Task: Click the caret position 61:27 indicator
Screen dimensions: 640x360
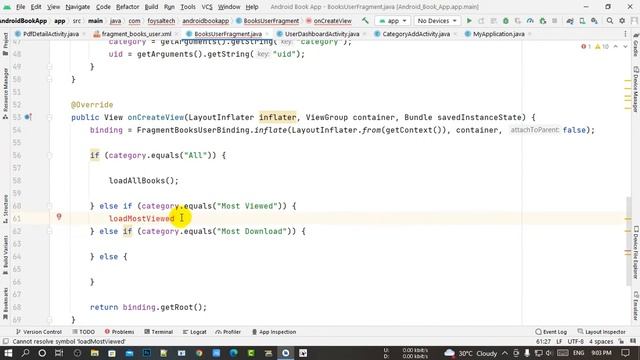Action: (x=543, y=342)
